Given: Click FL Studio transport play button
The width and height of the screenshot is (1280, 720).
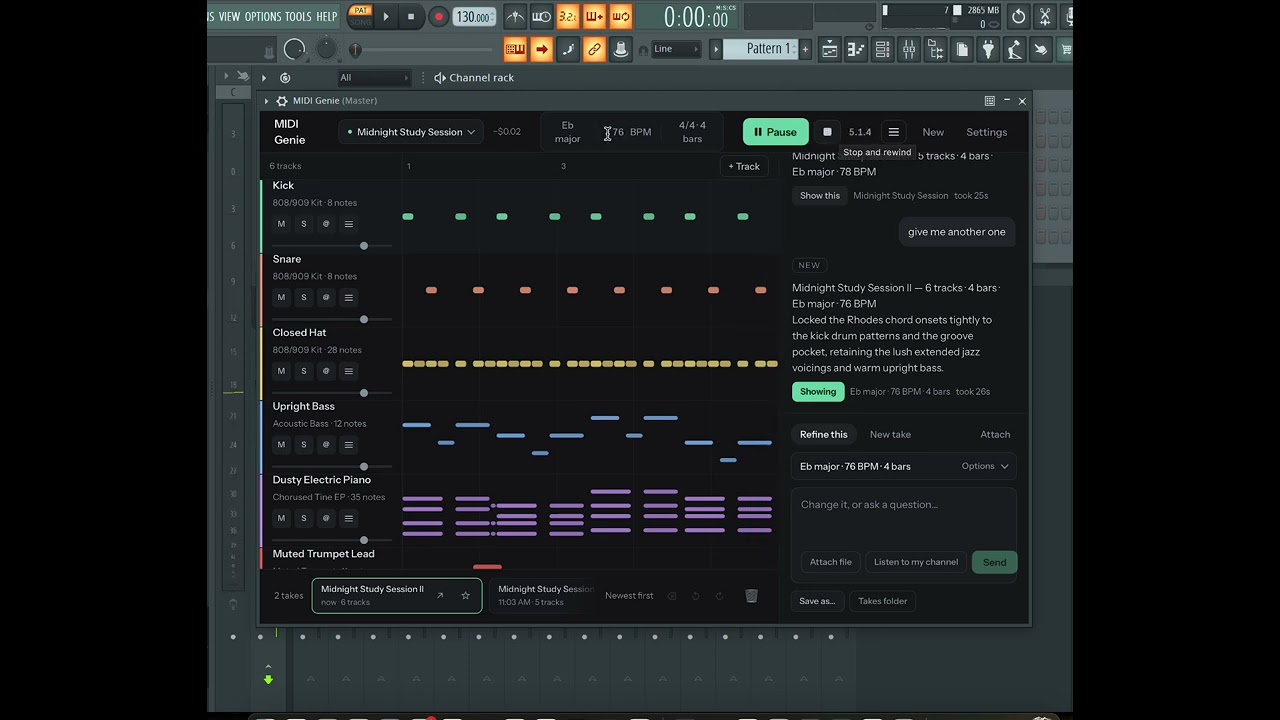Looking at the screenshot, I should 386,16.
